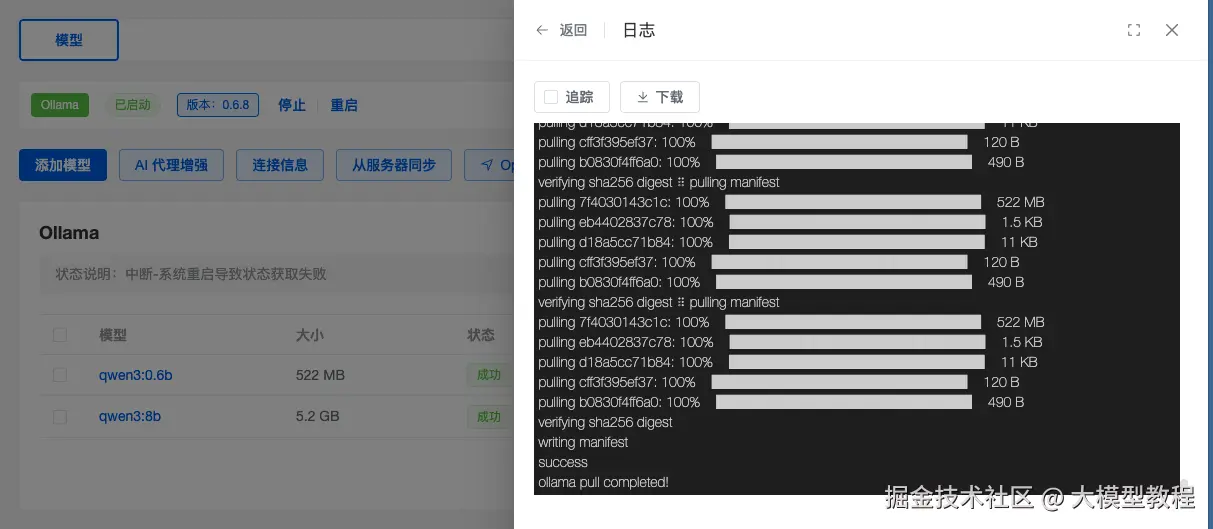Screen dimensions: 1213x529
Task: Click 成功 status of qwen3:8b
Action: pyautogui.click(x=489, y=416)
